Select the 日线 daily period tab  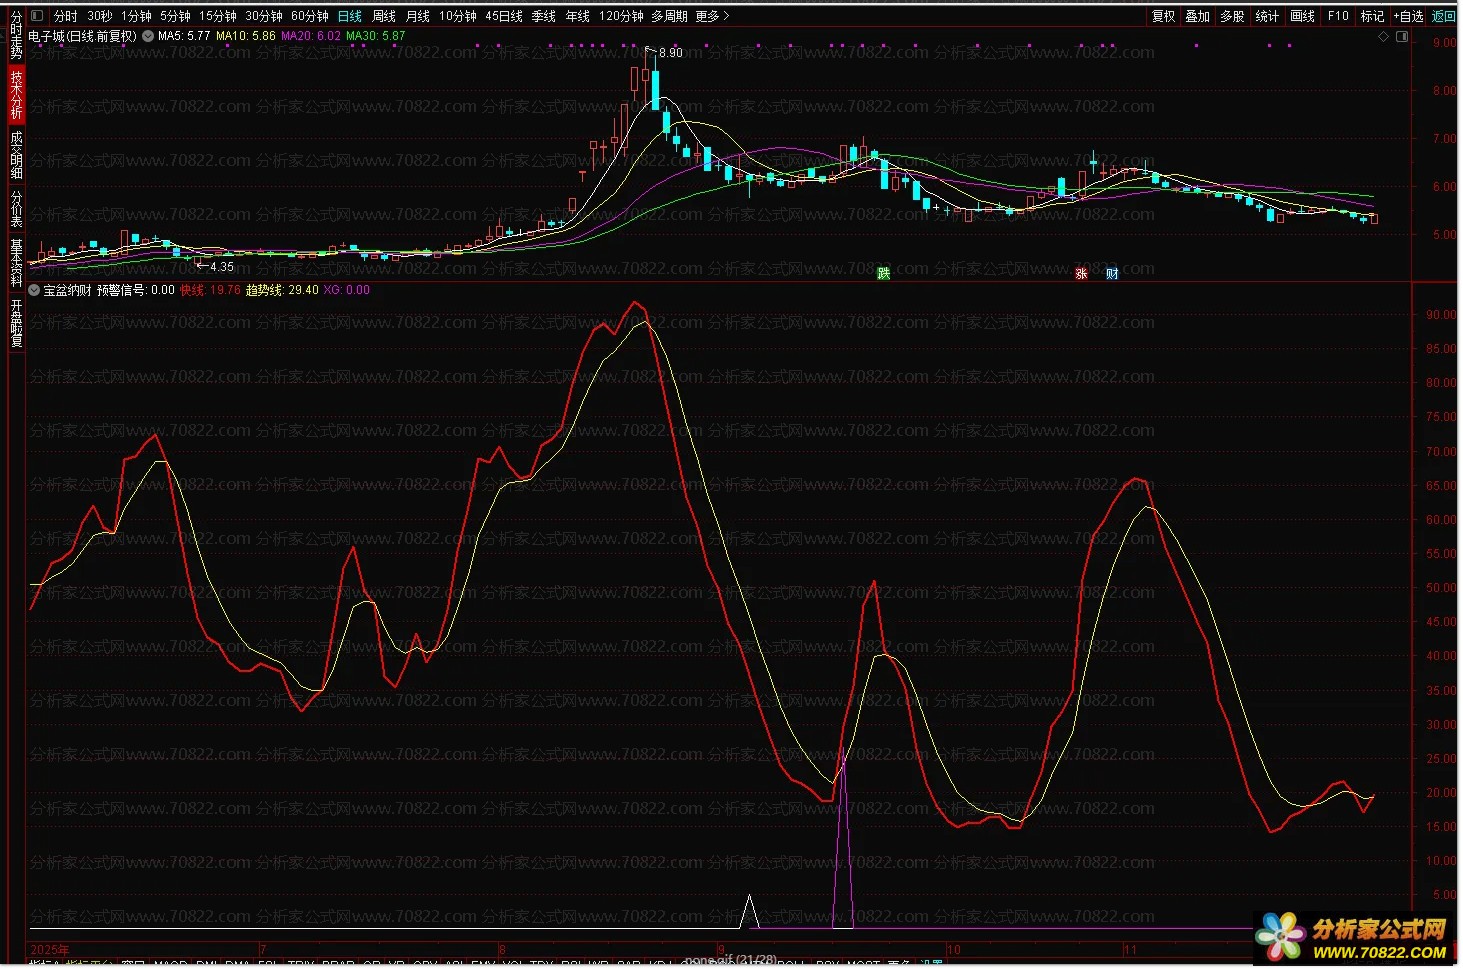point(350,16)
